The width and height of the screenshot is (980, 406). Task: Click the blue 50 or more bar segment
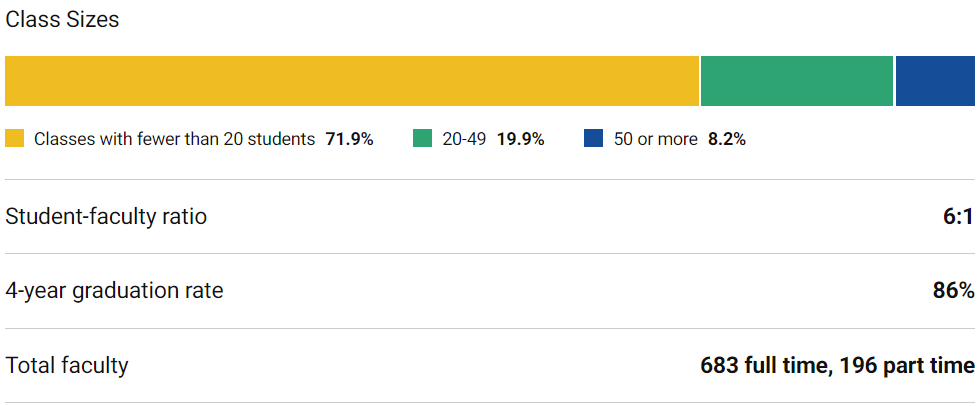[935, 81]
